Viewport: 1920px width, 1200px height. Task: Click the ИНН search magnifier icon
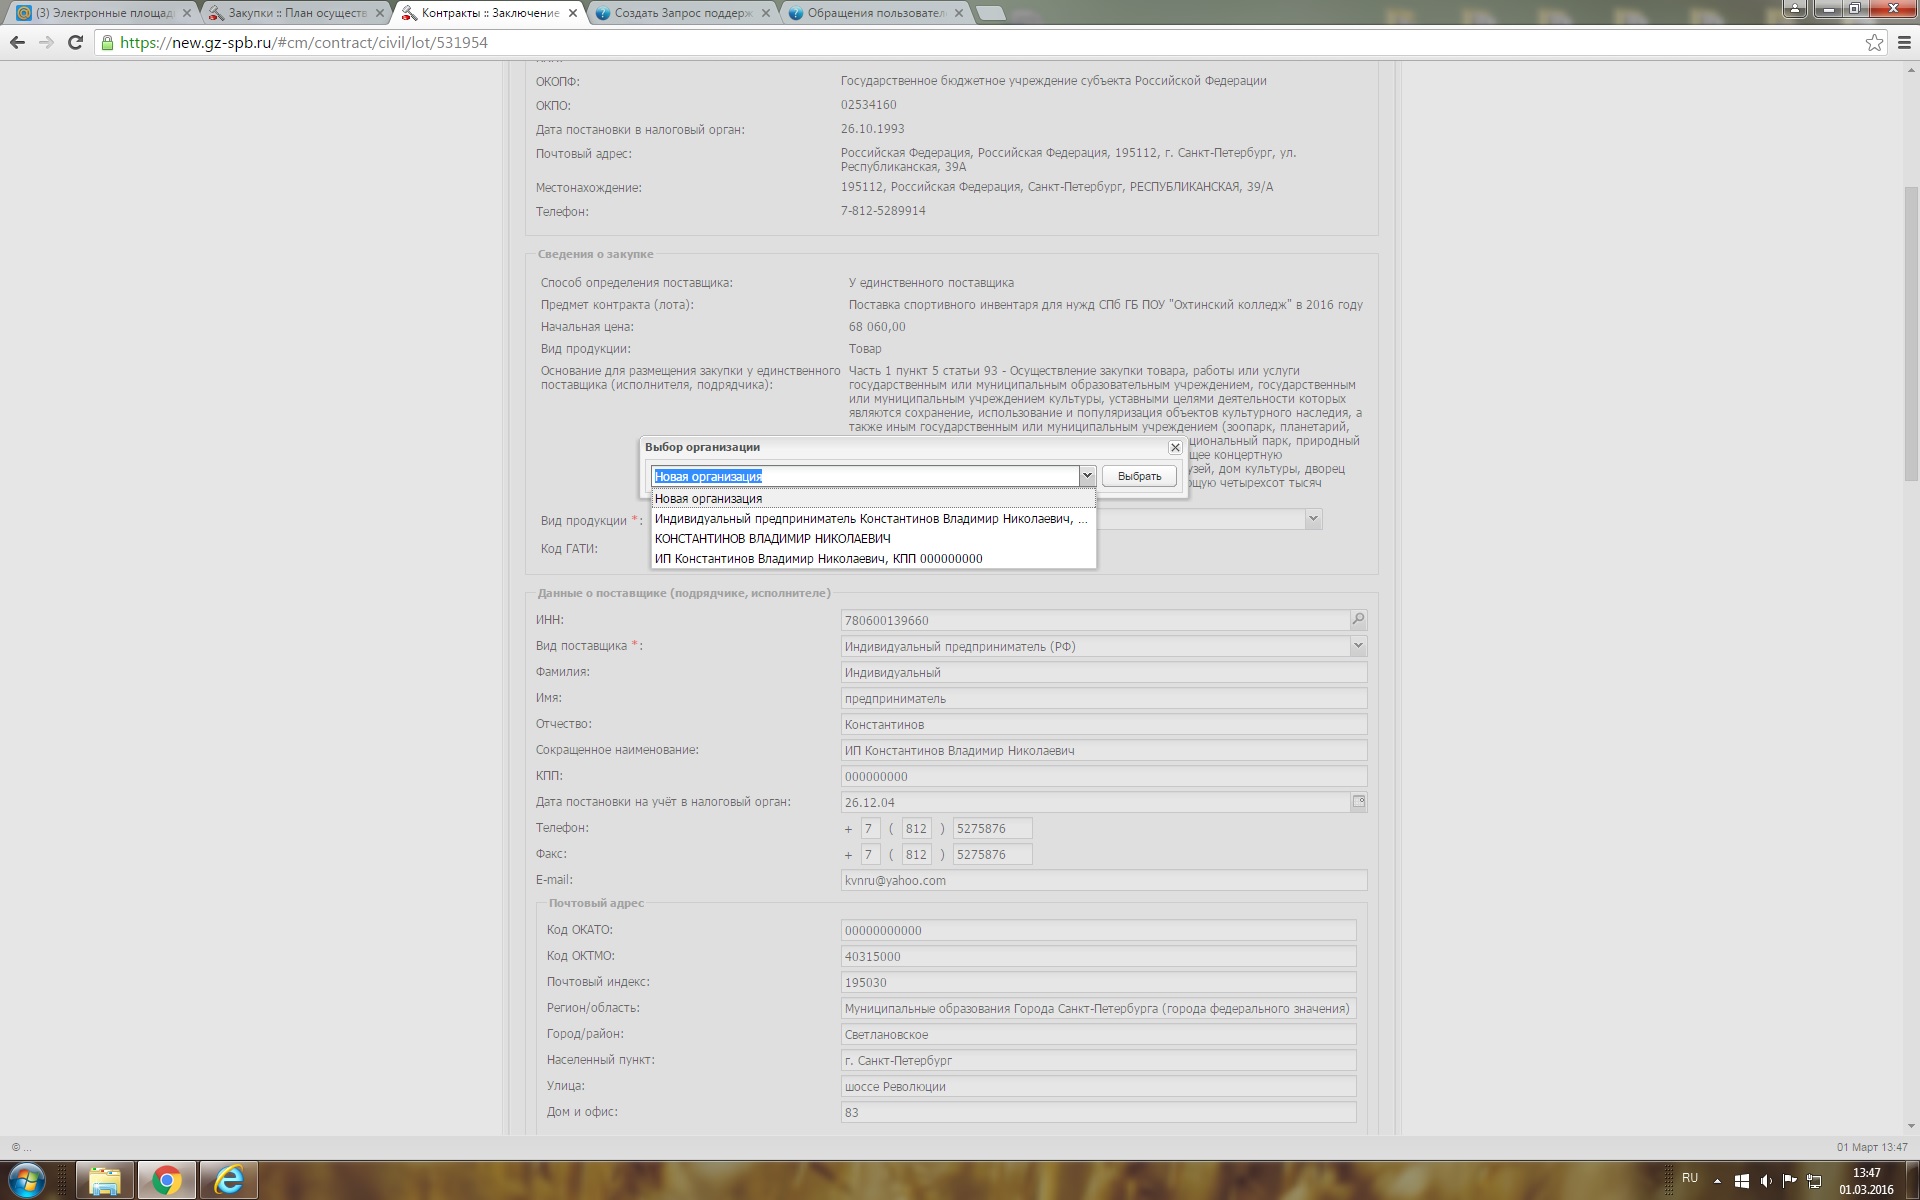1357,620
